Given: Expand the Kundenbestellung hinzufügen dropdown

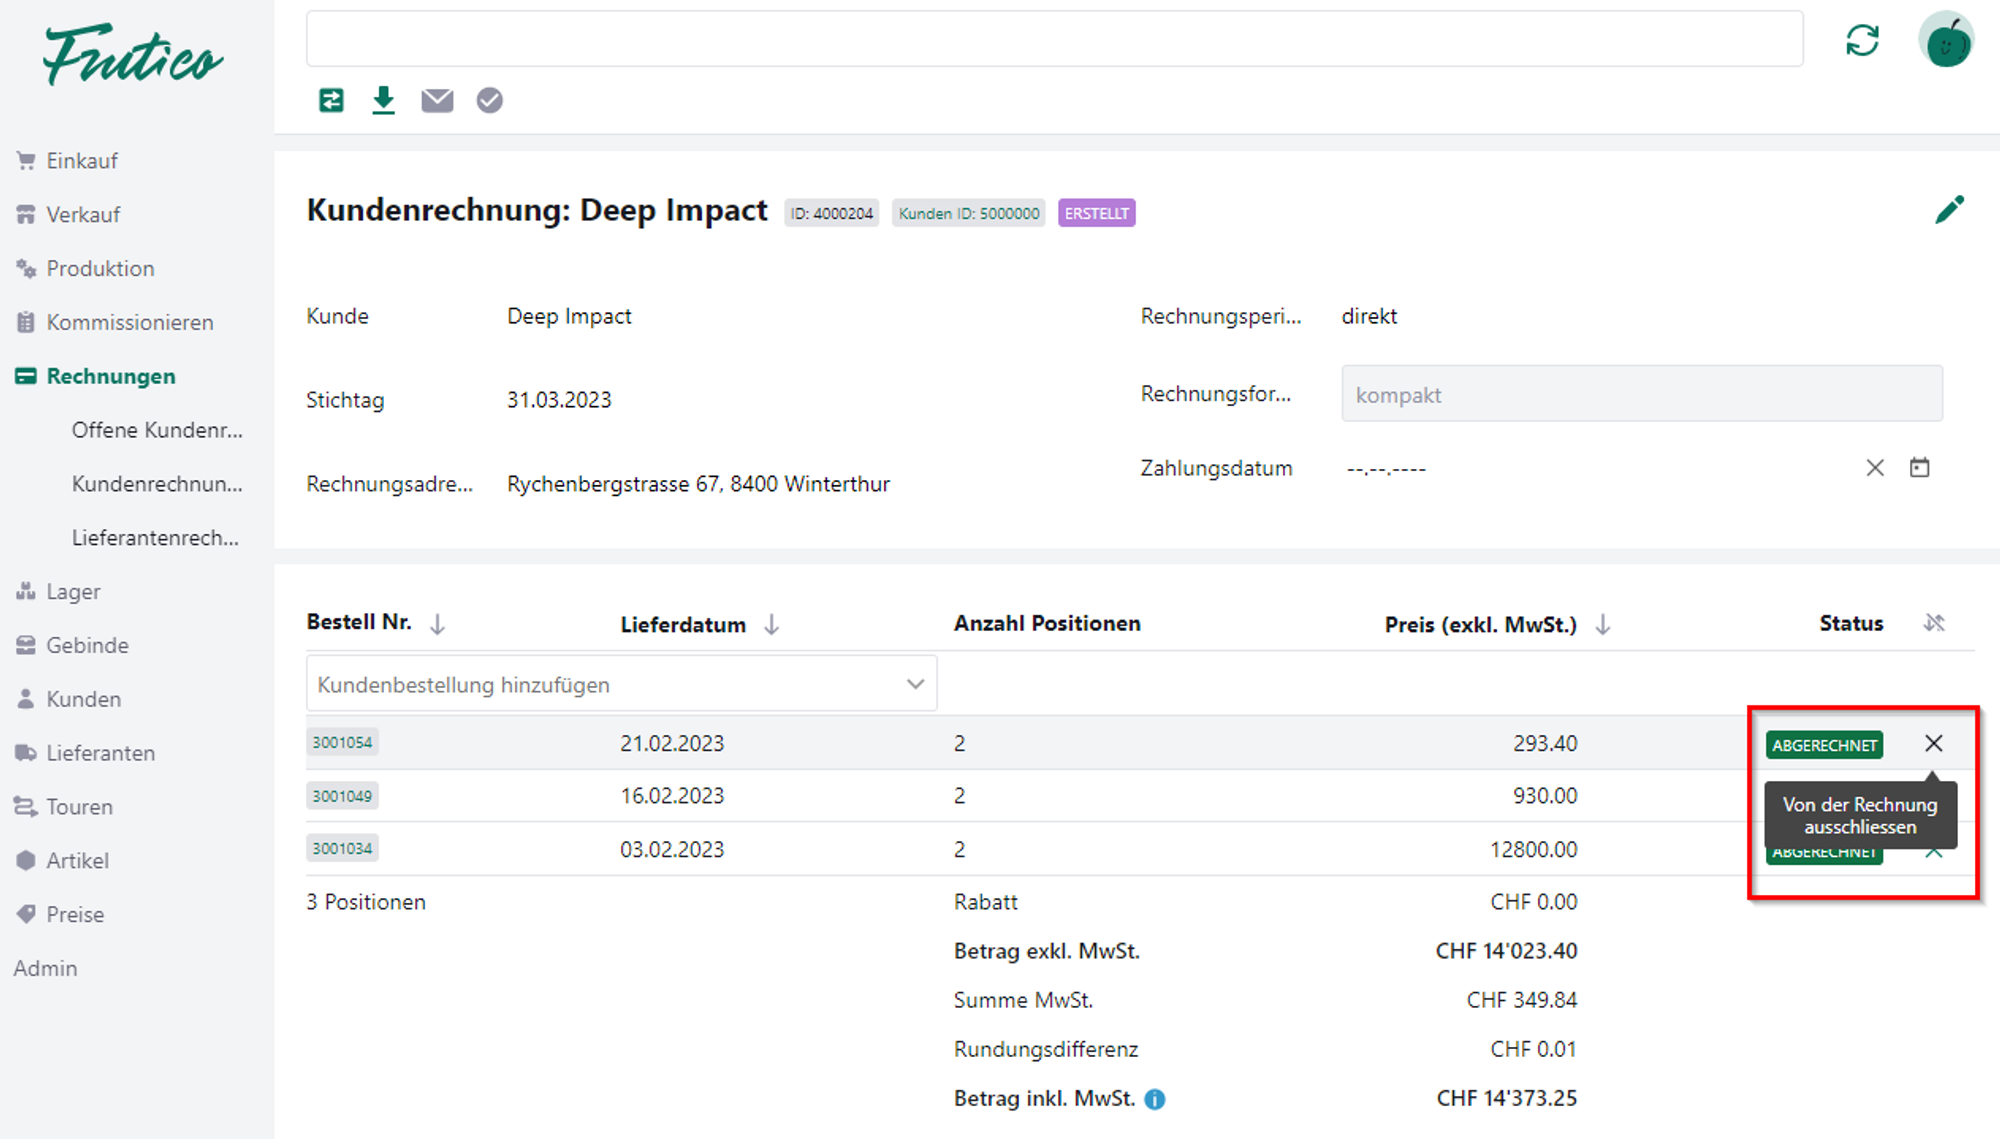Looking at the screenshot, I should point(914,684).
